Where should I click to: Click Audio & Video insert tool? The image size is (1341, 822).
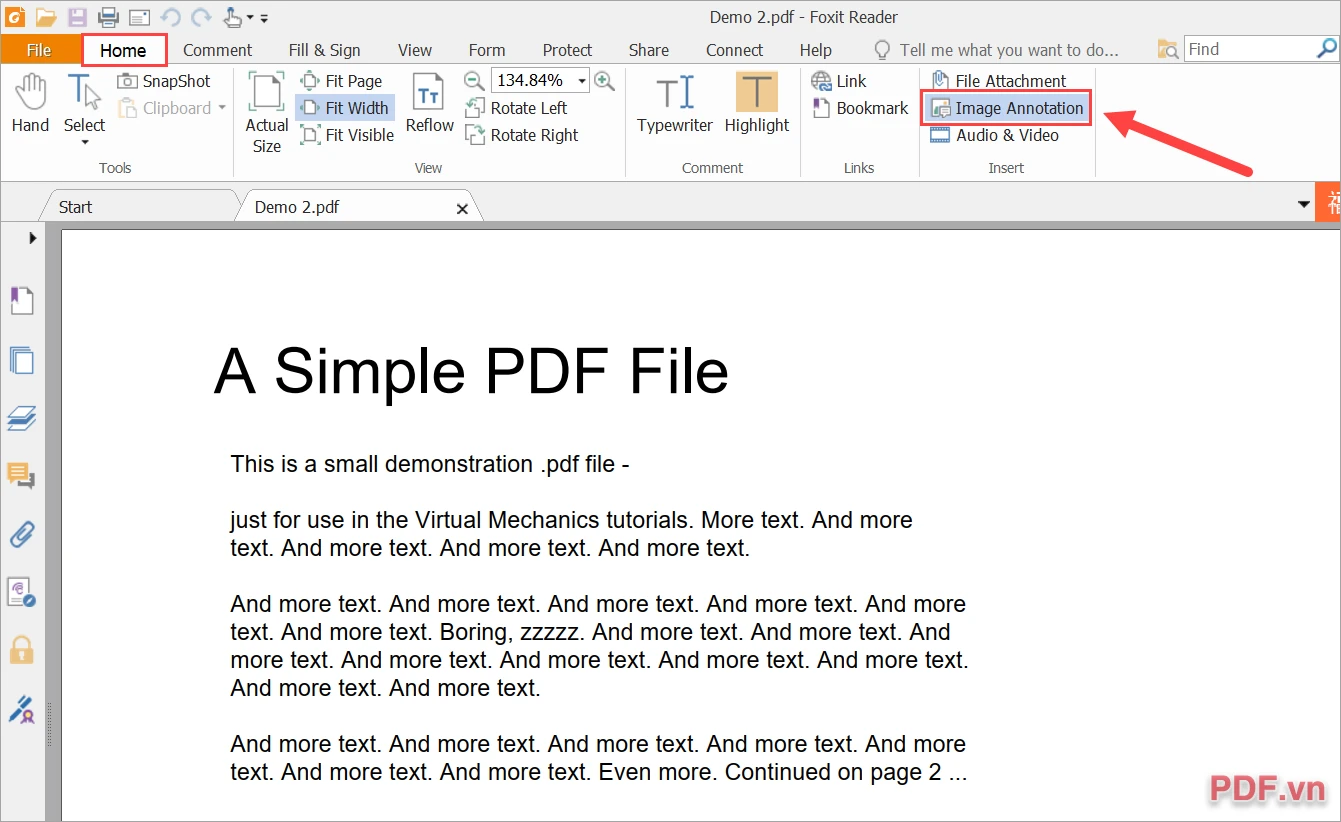[x=994, y=135]
